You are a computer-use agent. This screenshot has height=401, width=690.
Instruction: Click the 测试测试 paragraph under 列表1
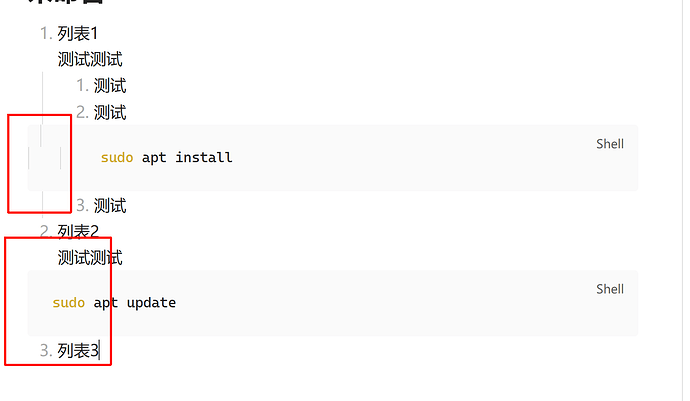coord(90,60)
